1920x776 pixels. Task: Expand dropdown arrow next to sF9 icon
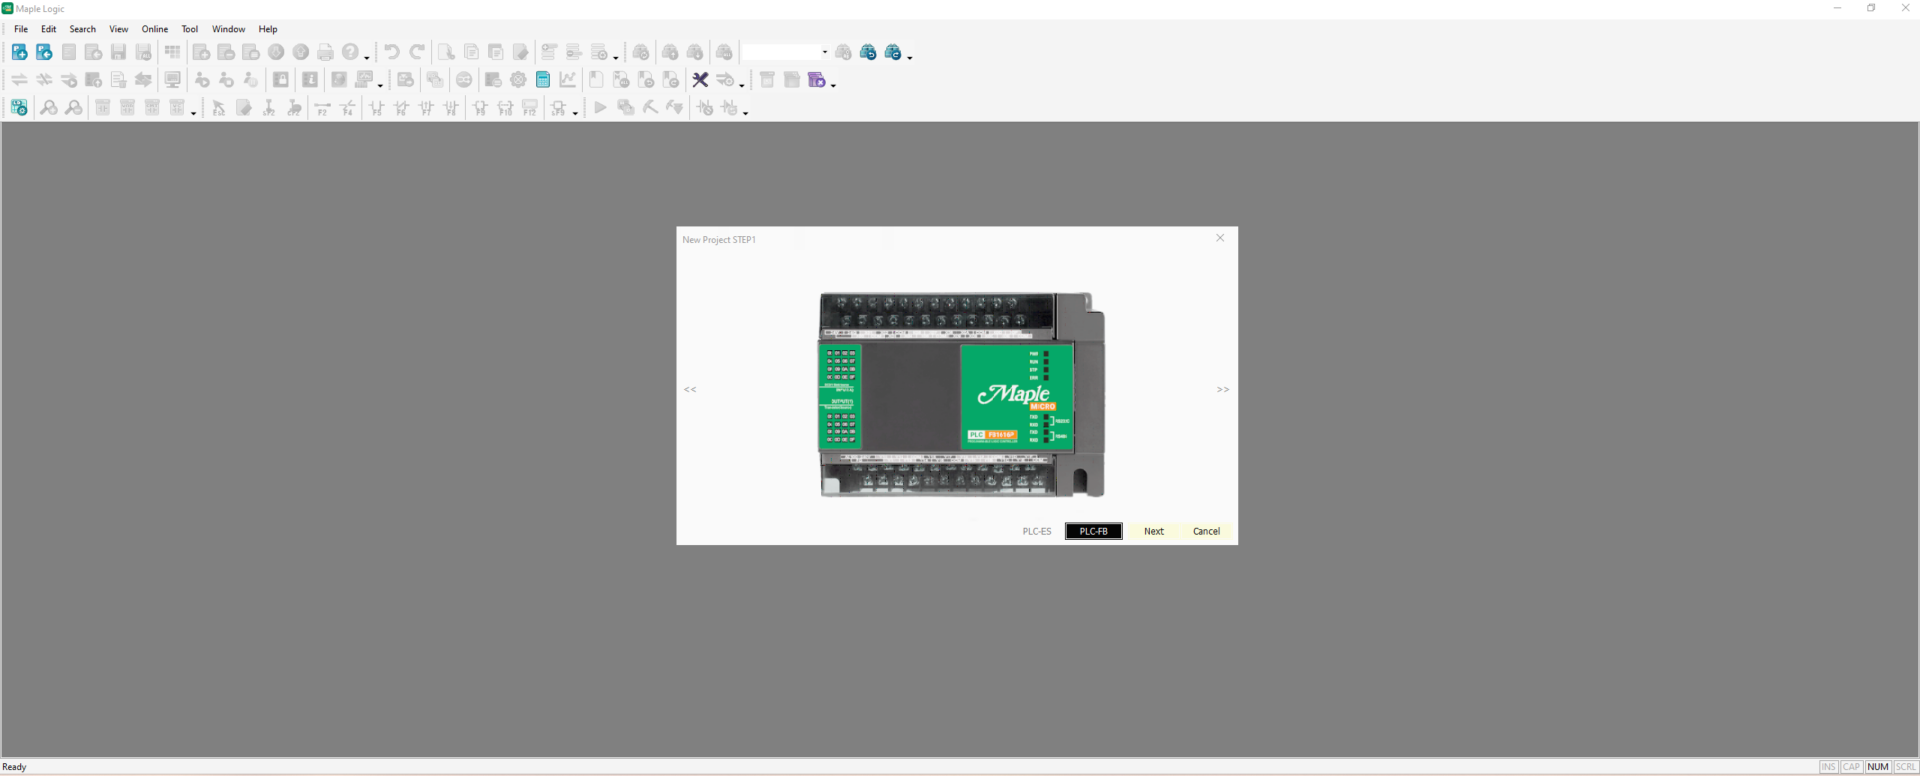(575, 112)
